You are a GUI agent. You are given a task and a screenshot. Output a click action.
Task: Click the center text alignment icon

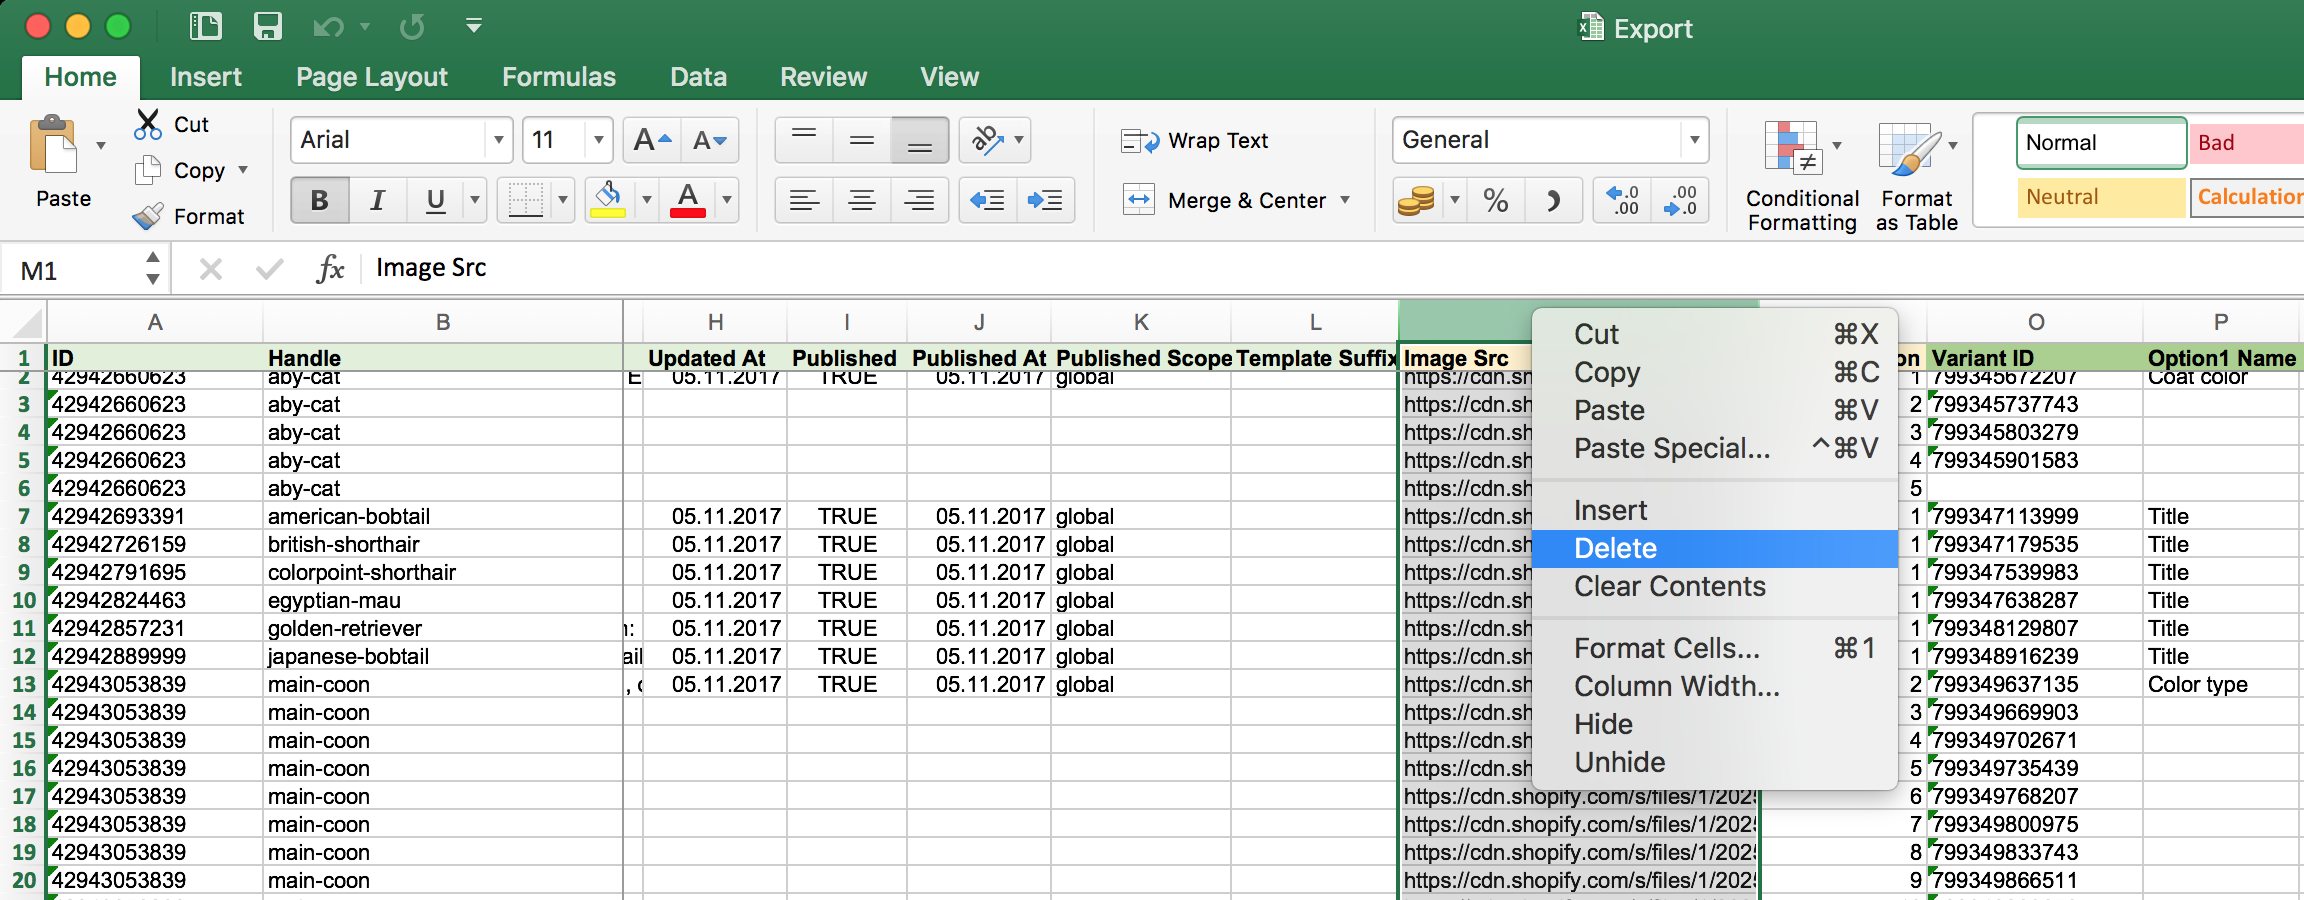click(x=861, y=201)
